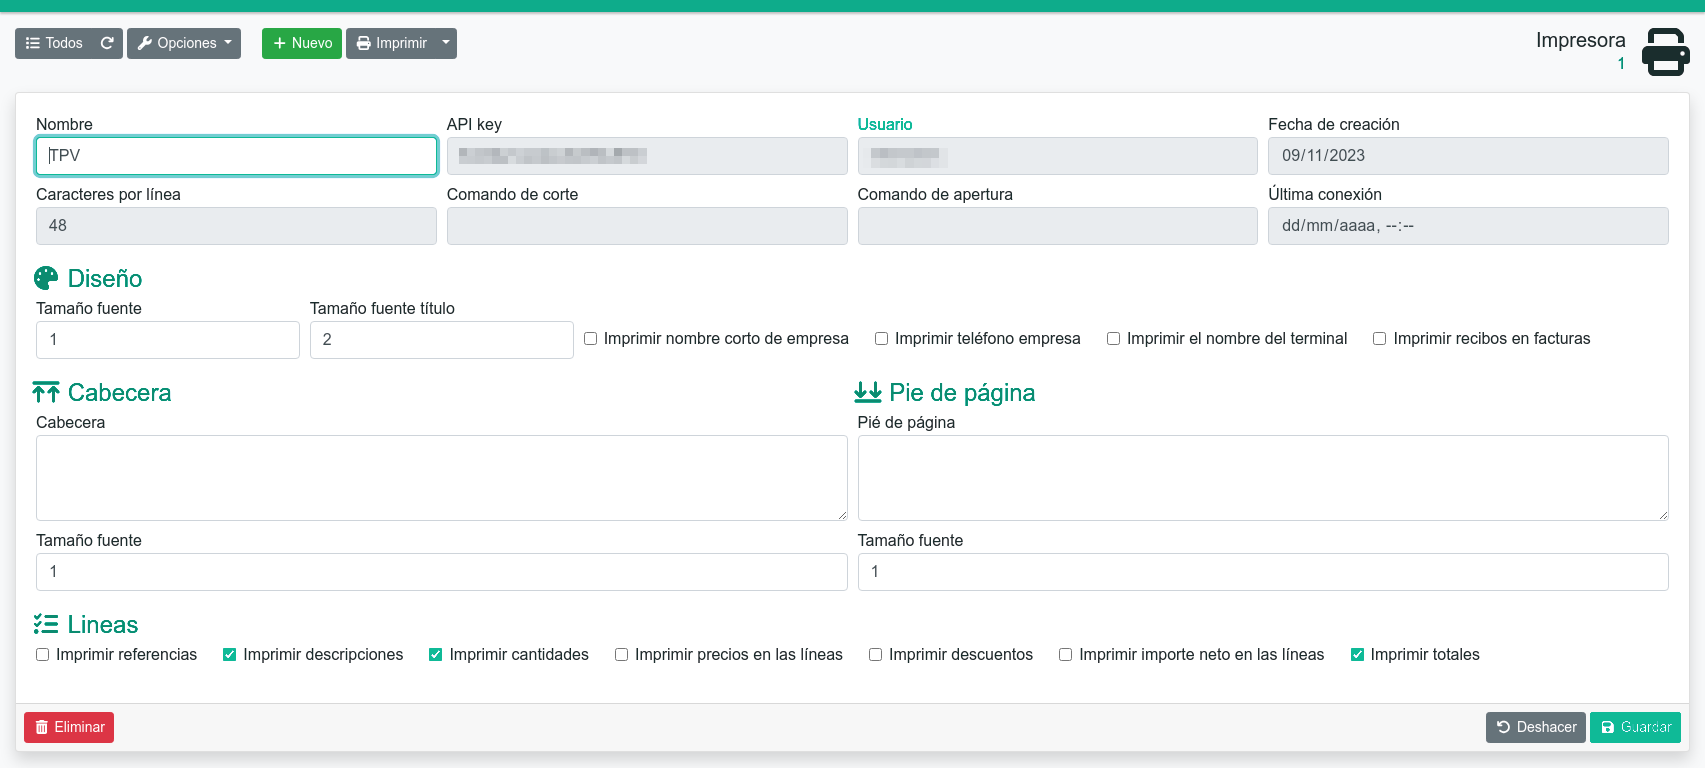Save the form with Guardar
Screen dimensions: 1705x768
coord(1635,727)
